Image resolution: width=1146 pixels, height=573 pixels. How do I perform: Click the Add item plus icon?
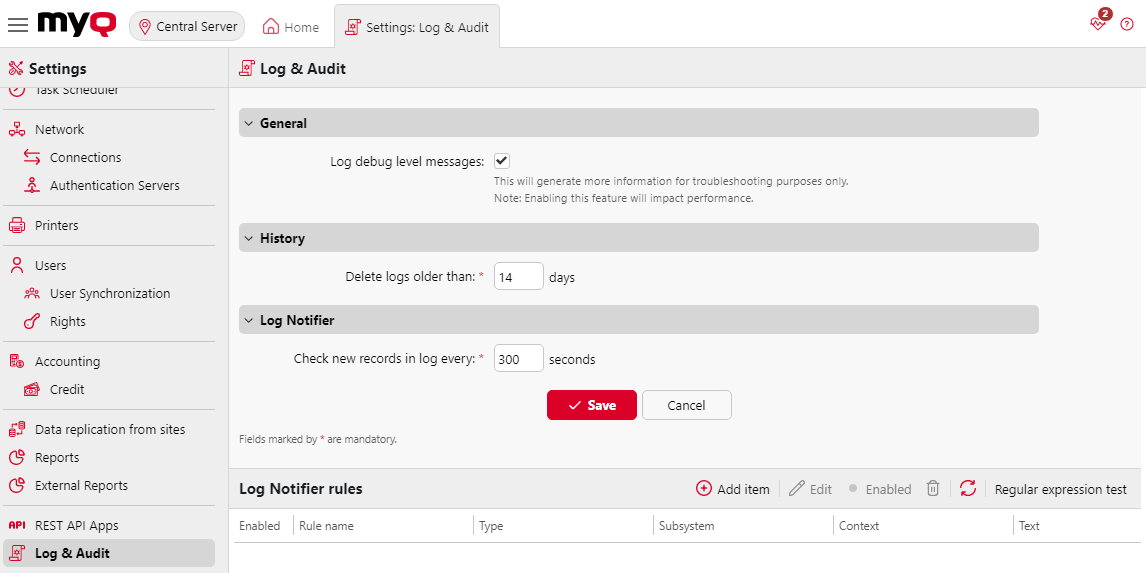click(704, 489)
